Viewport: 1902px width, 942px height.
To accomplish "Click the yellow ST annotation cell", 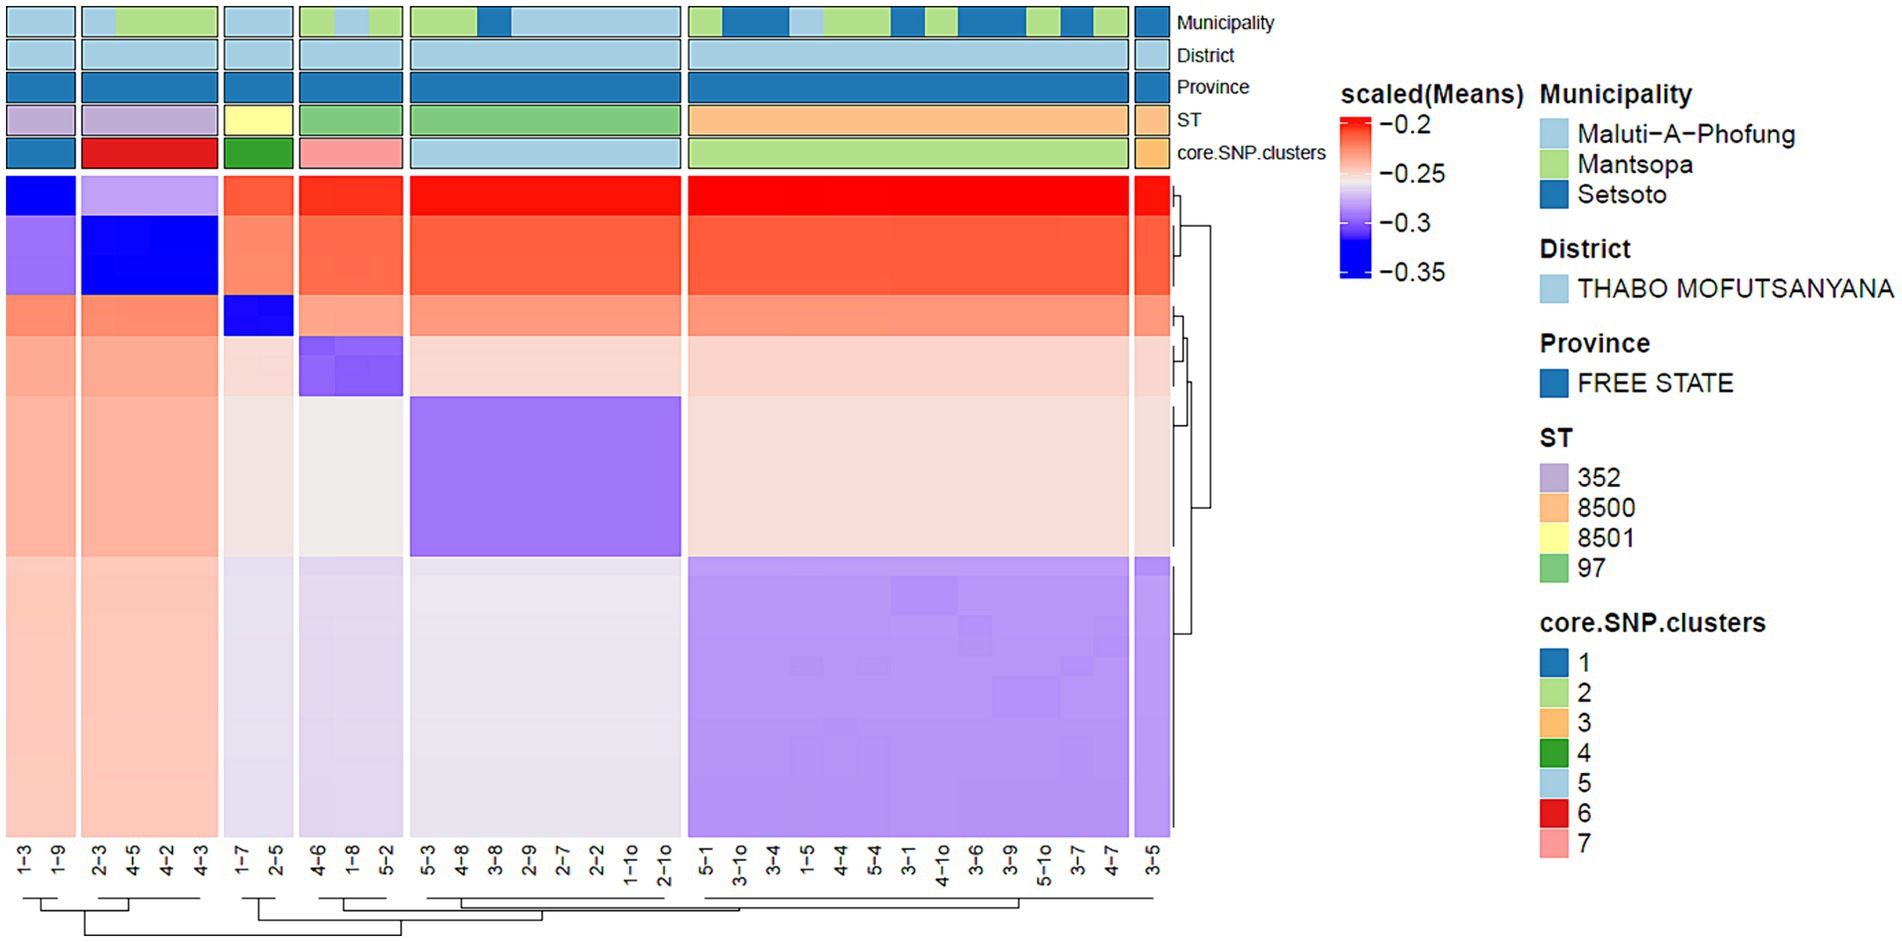I will [x=259, y=120].
